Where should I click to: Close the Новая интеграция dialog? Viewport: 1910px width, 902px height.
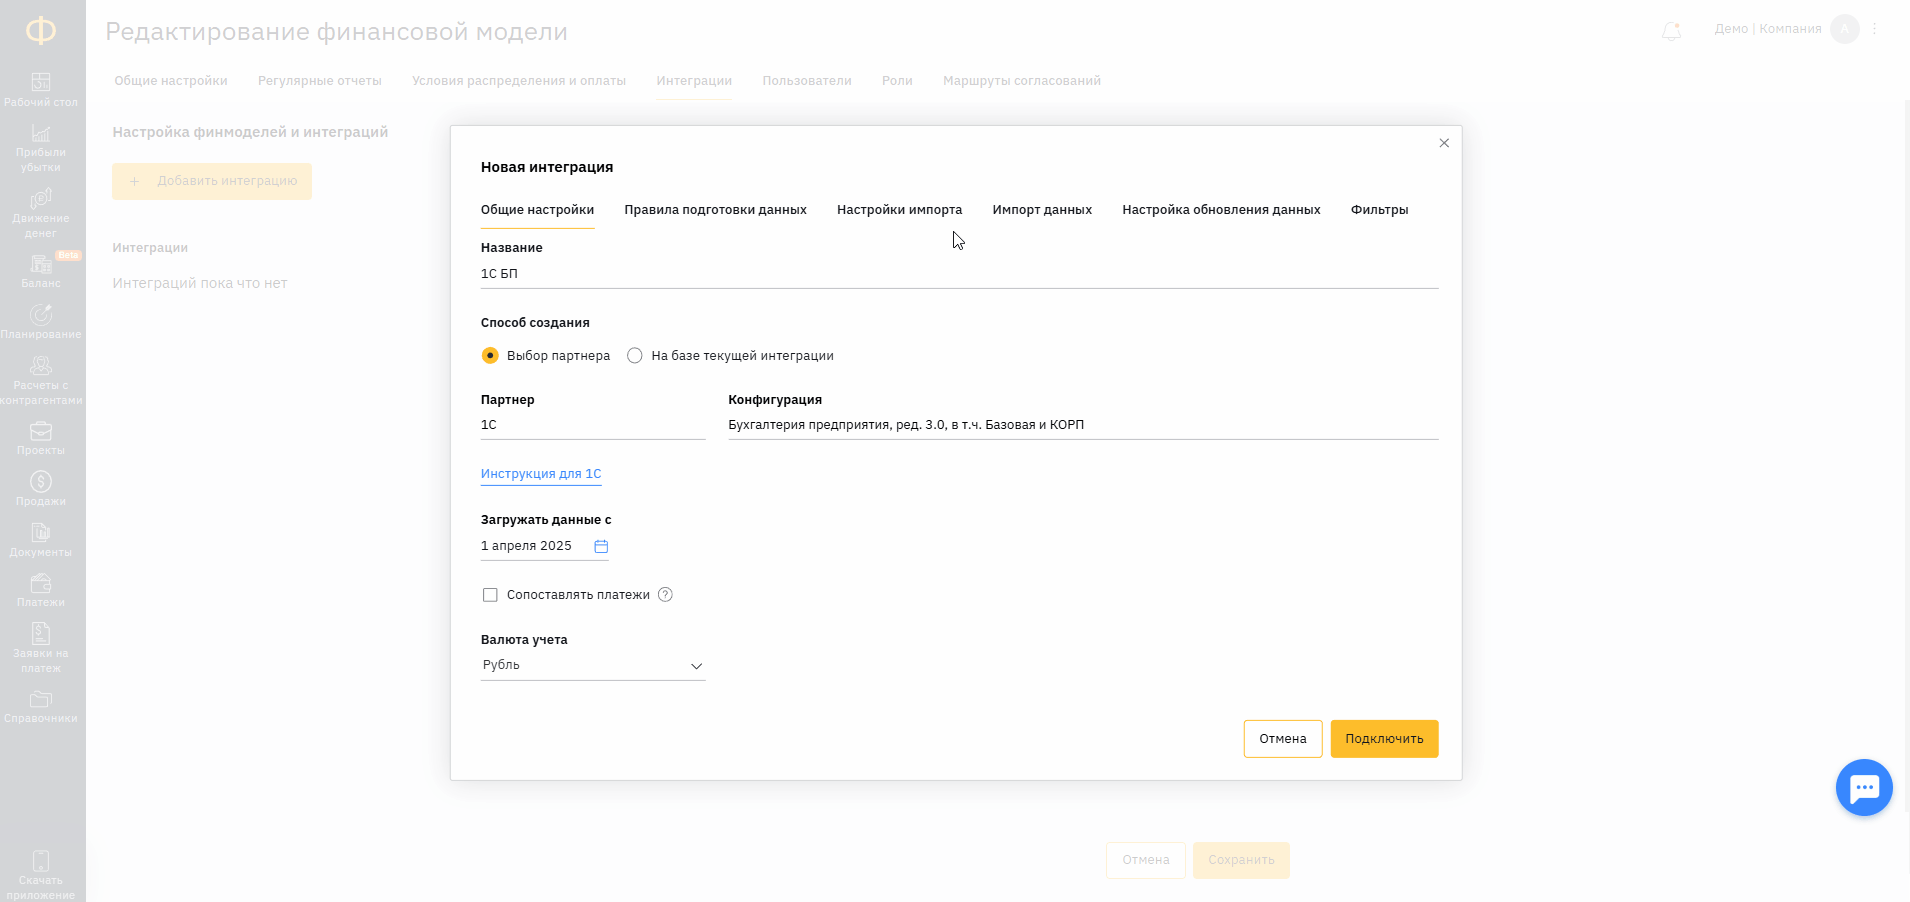[x=1444, y=143]
